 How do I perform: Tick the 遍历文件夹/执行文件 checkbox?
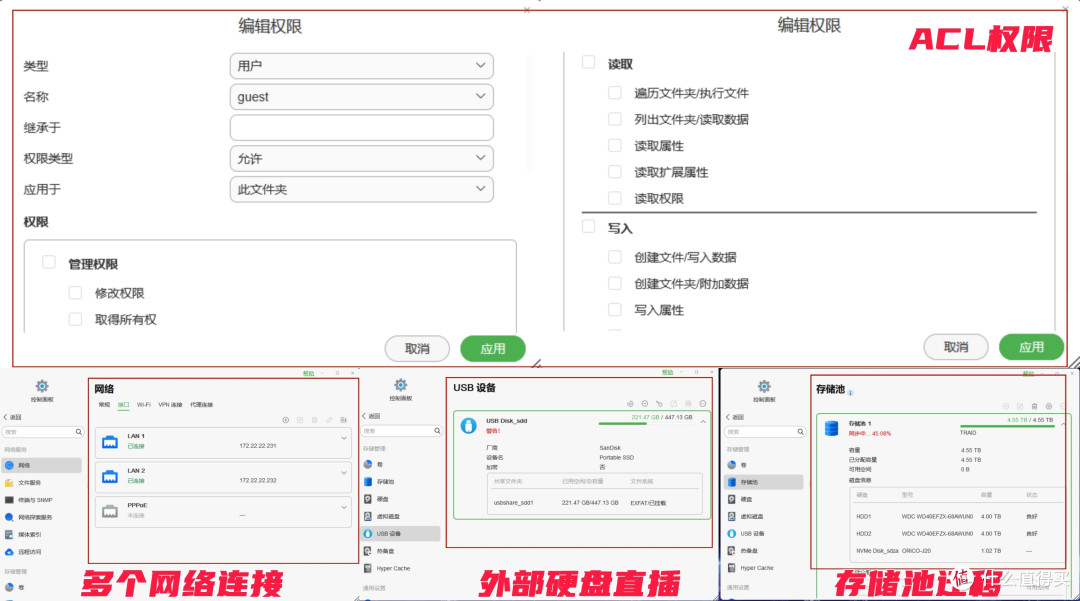pyautogui.click(x=614, y=92)
